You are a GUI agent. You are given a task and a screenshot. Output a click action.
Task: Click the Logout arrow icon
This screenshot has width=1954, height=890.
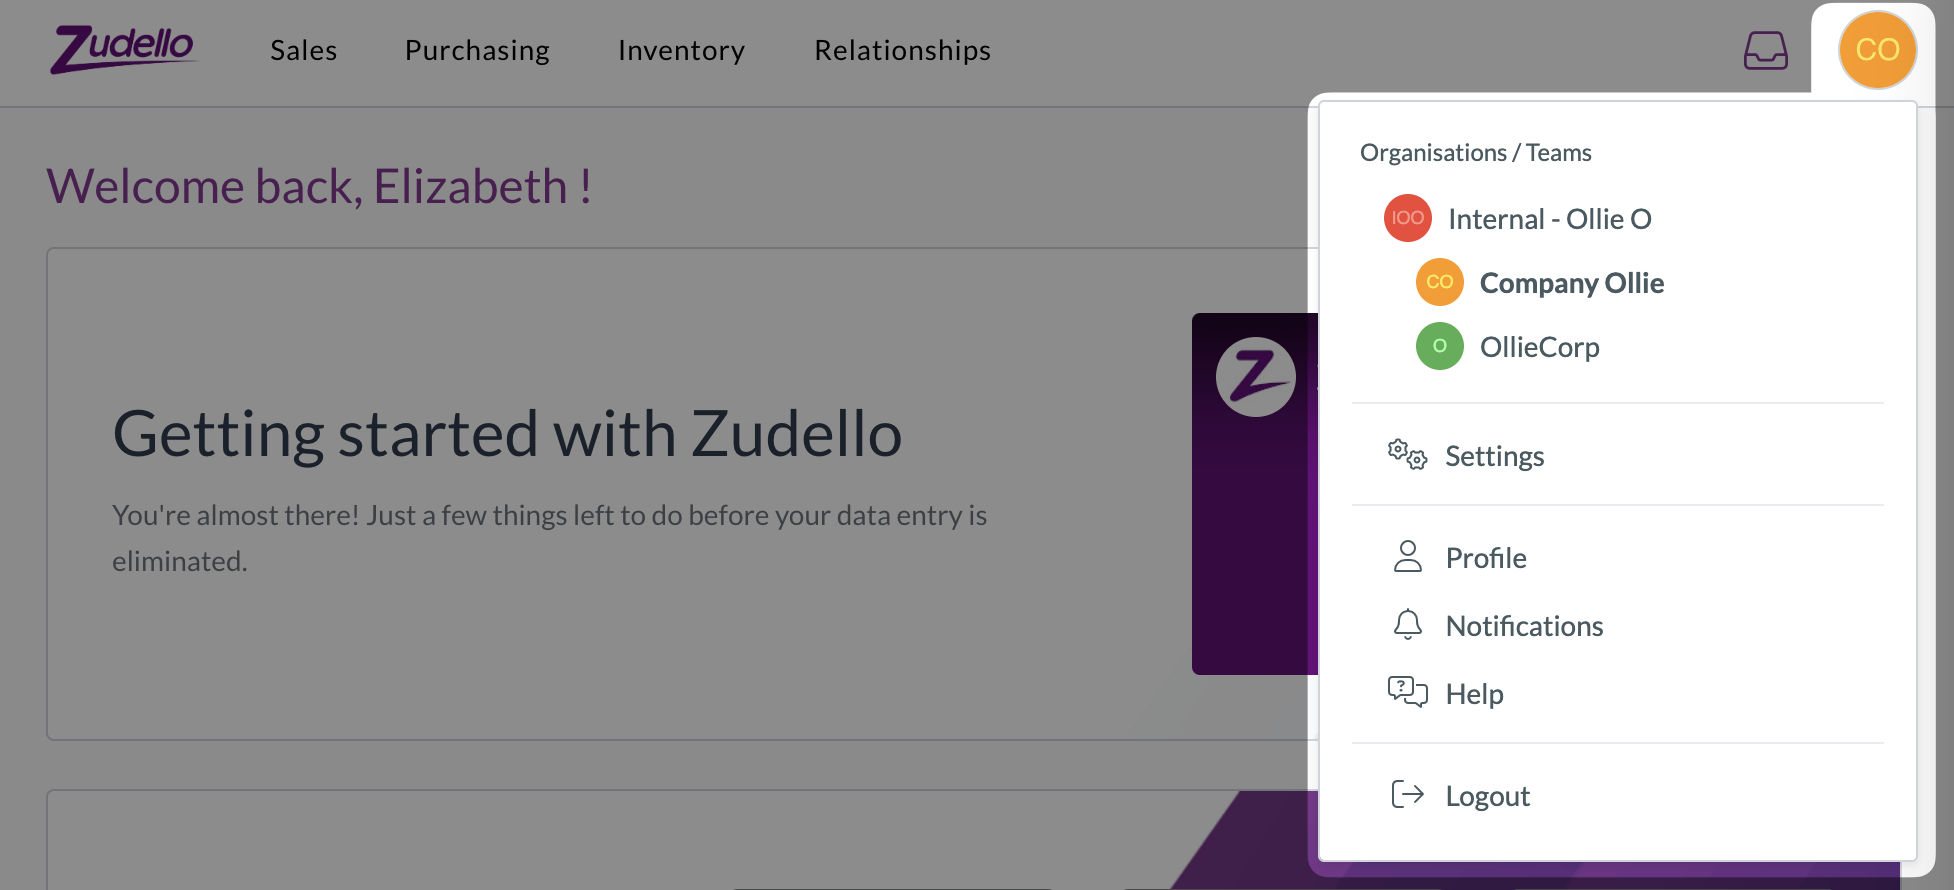(1407, 795)
